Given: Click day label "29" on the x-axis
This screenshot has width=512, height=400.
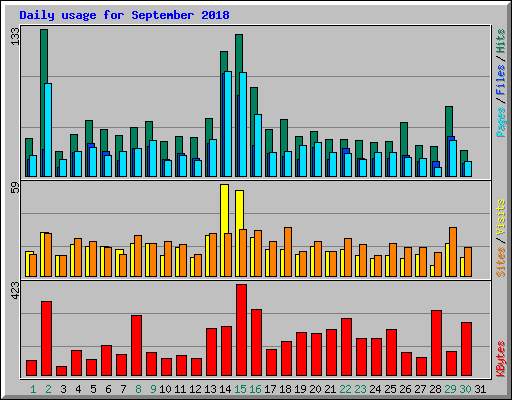Looking at the screenshot, I should tap(450, 389).
